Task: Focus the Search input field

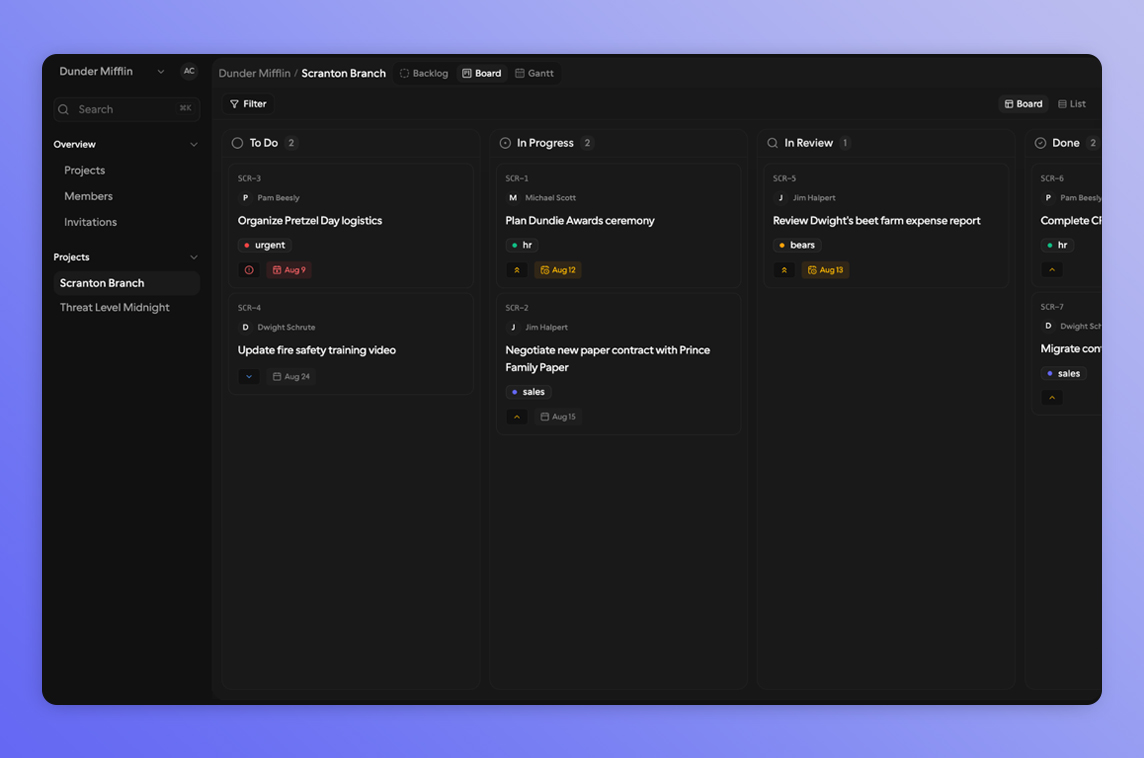Action: [126, 109]
